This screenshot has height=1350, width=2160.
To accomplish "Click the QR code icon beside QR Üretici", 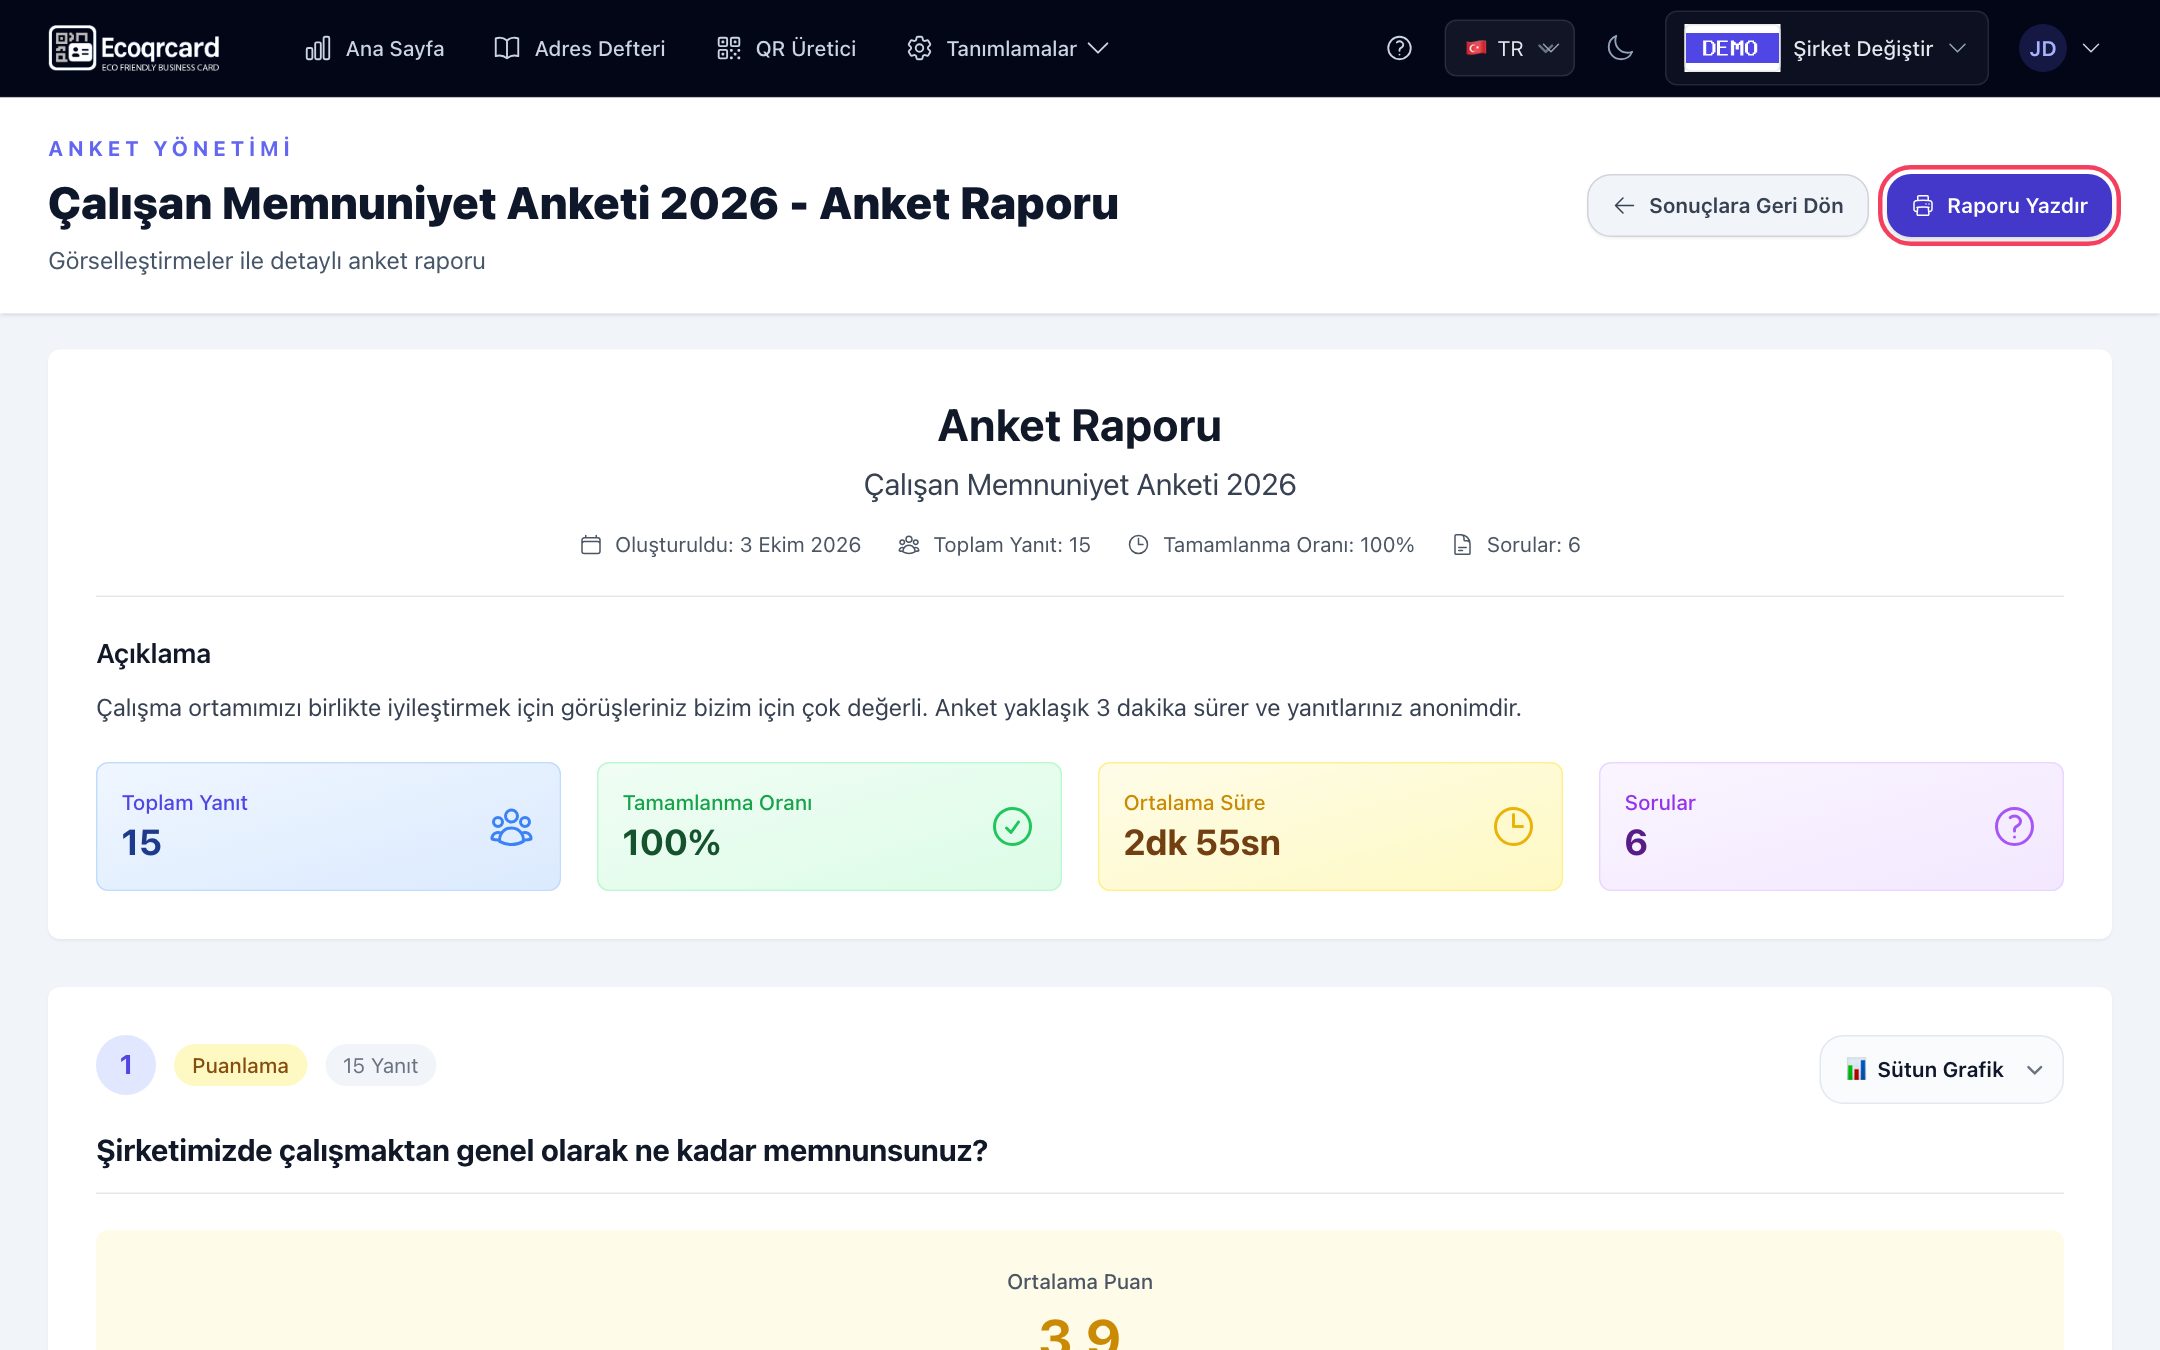I will (729, 48).
